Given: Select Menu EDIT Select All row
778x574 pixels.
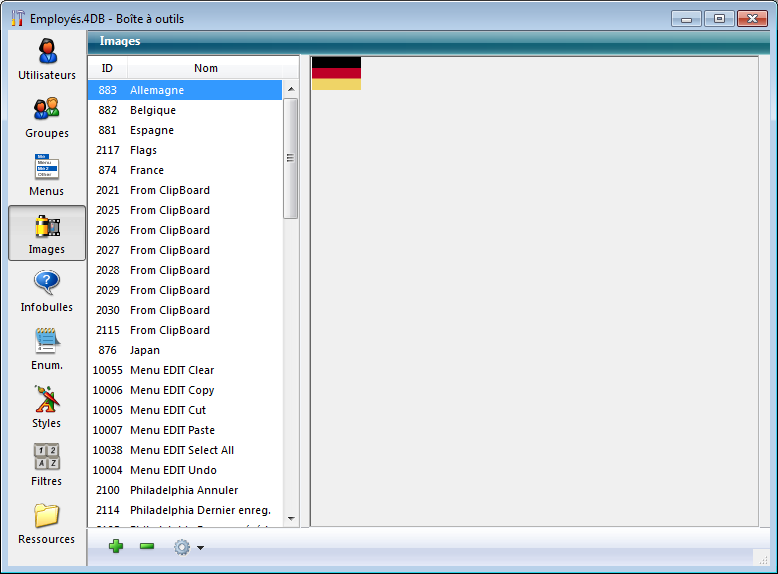Looking at the screenshot, I should [x=185, y=450].
